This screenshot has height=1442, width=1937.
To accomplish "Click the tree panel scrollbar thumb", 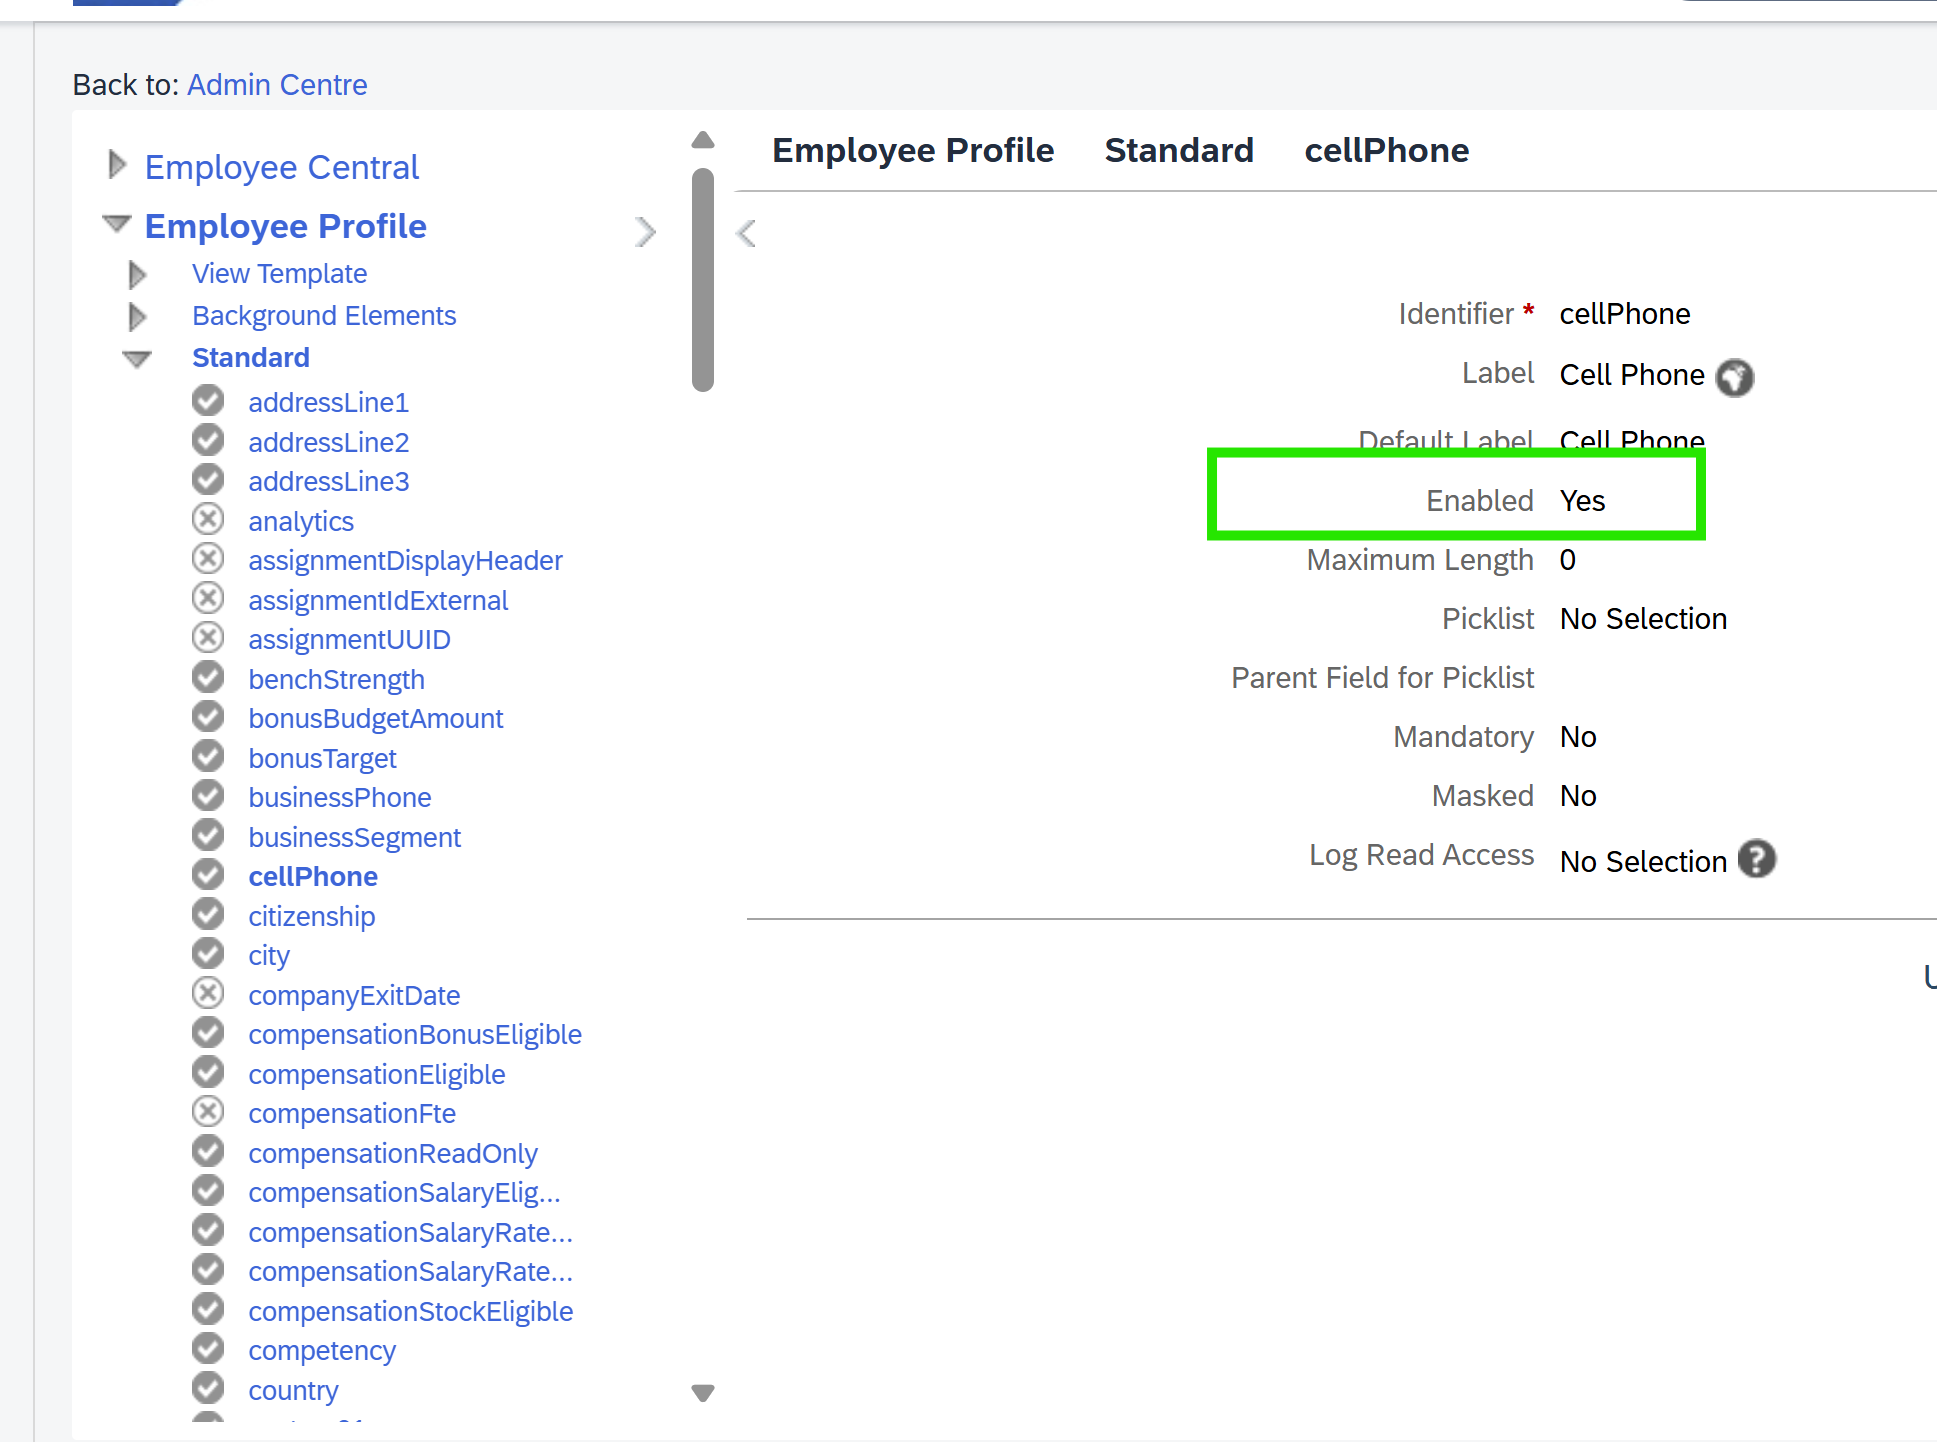I will click(703, 280).
